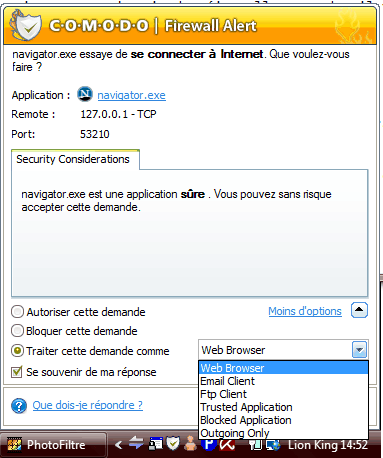Click the red K antivirus tray icon
Image resolution: width=383 pixels, height=458 pixels.
coord(227,445)
